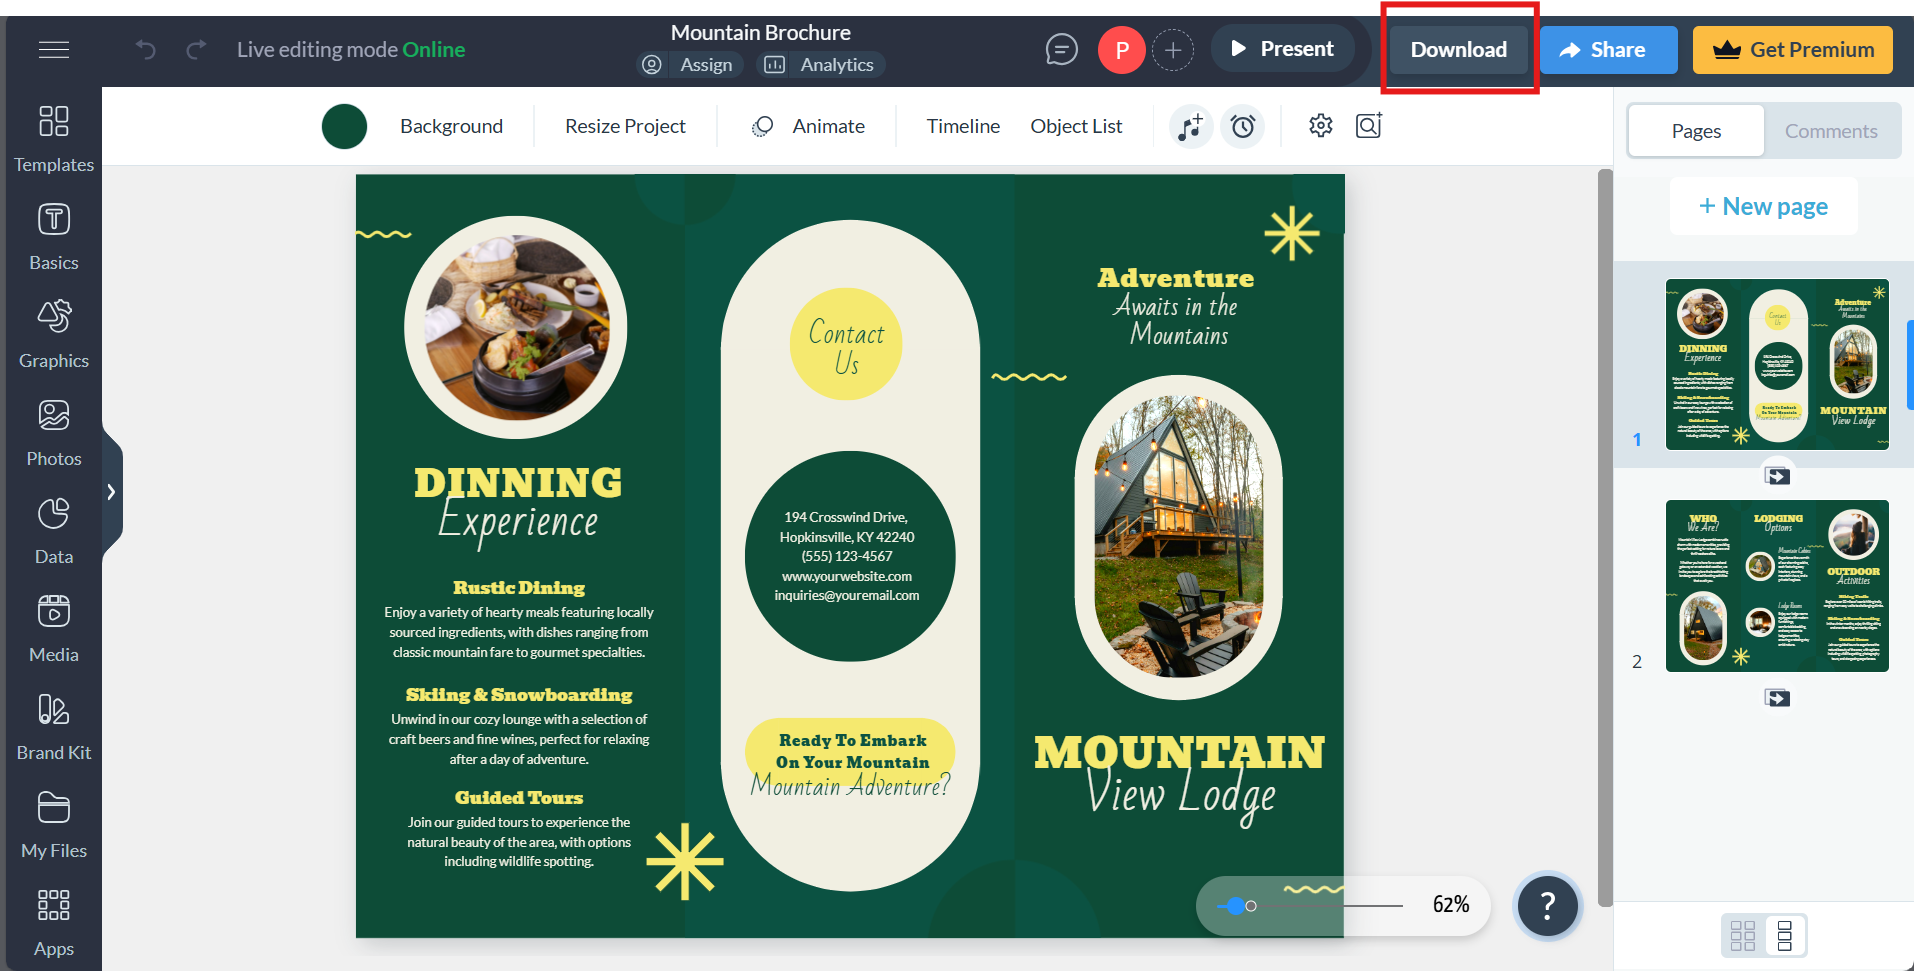Screen dimensions: 1914x971
Task: Open the hamburger main menu
Action: point(54,49)
